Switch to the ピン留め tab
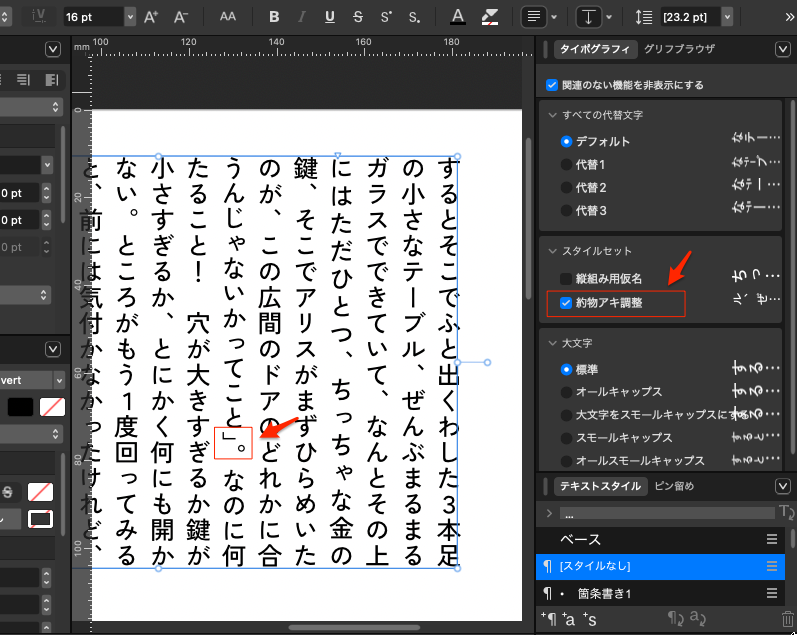Viewport: 797px width, 635px height. (675, 486)
